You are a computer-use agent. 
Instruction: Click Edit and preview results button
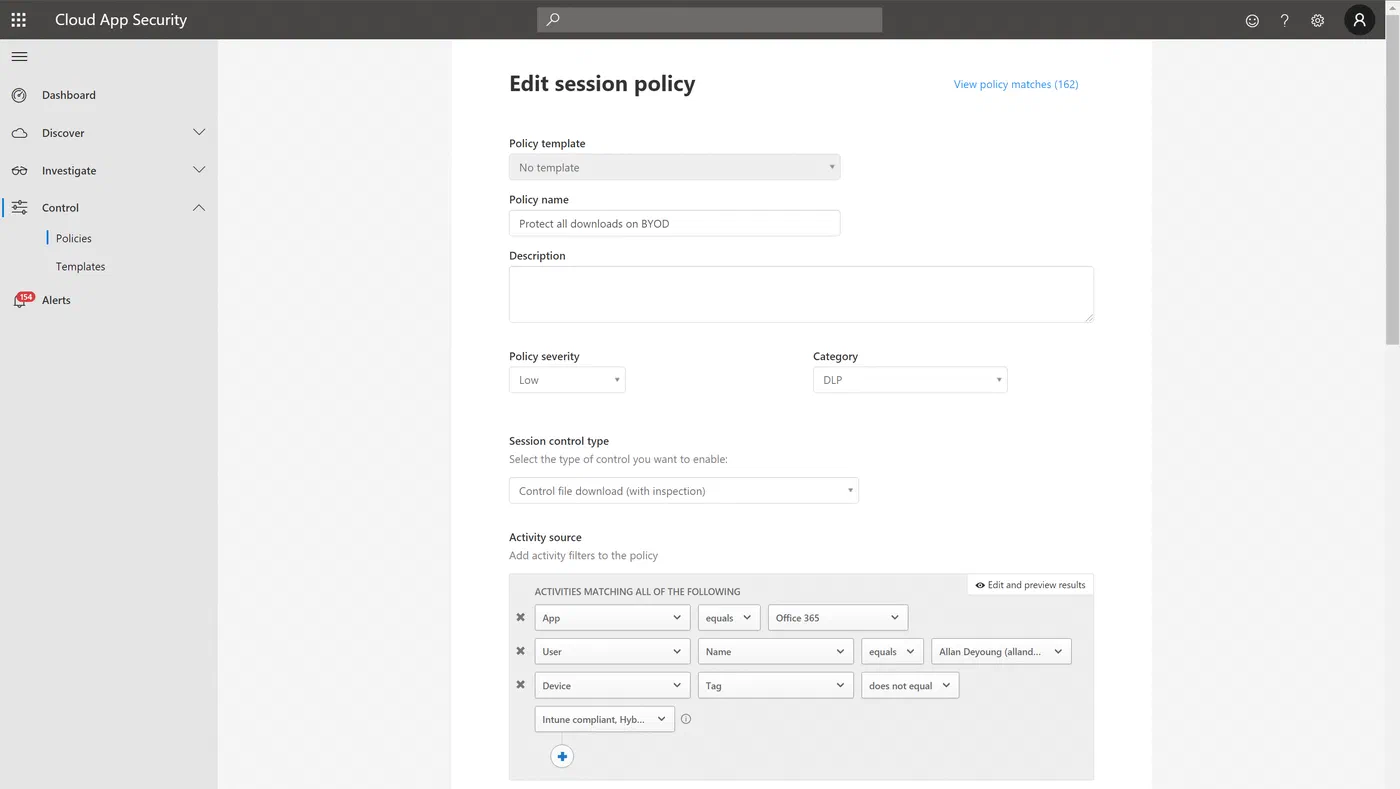tap(1030, 585)
